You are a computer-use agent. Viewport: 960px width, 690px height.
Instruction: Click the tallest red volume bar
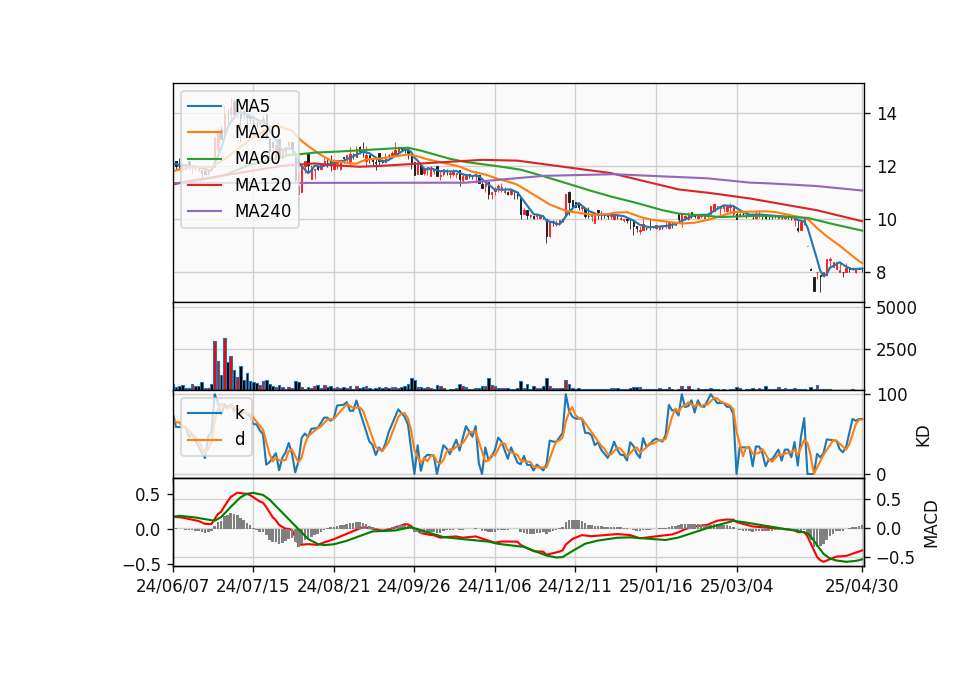click(x=225, y=364)
